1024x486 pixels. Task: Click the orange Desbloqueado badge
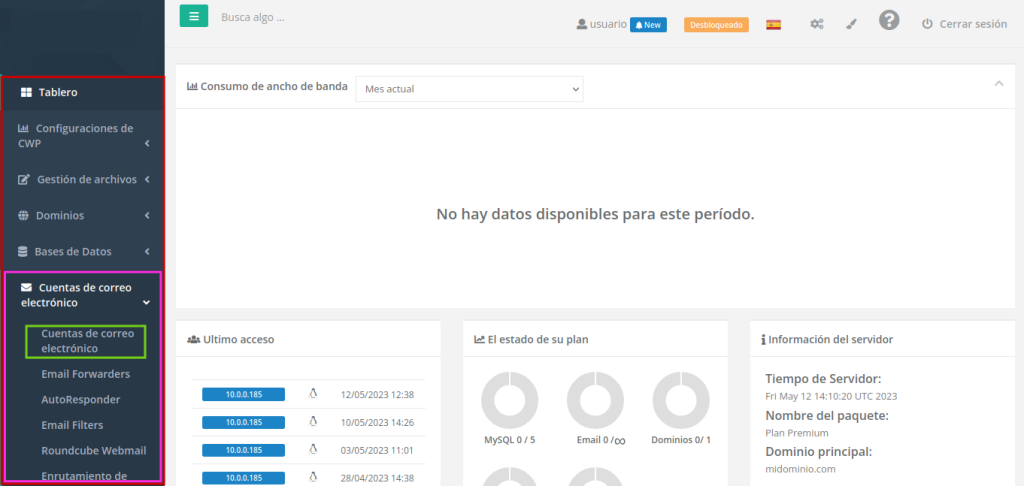tap(716, 24)
